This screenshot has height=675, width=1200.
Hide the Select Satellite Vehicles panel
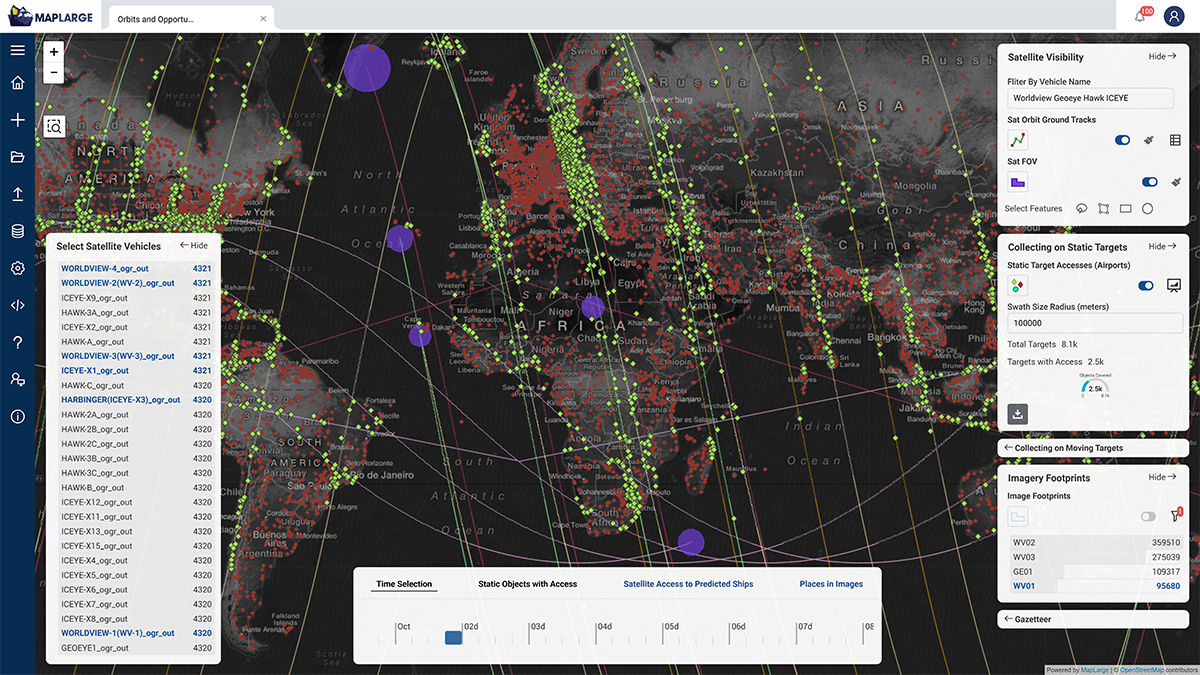(x=194, y=245)
